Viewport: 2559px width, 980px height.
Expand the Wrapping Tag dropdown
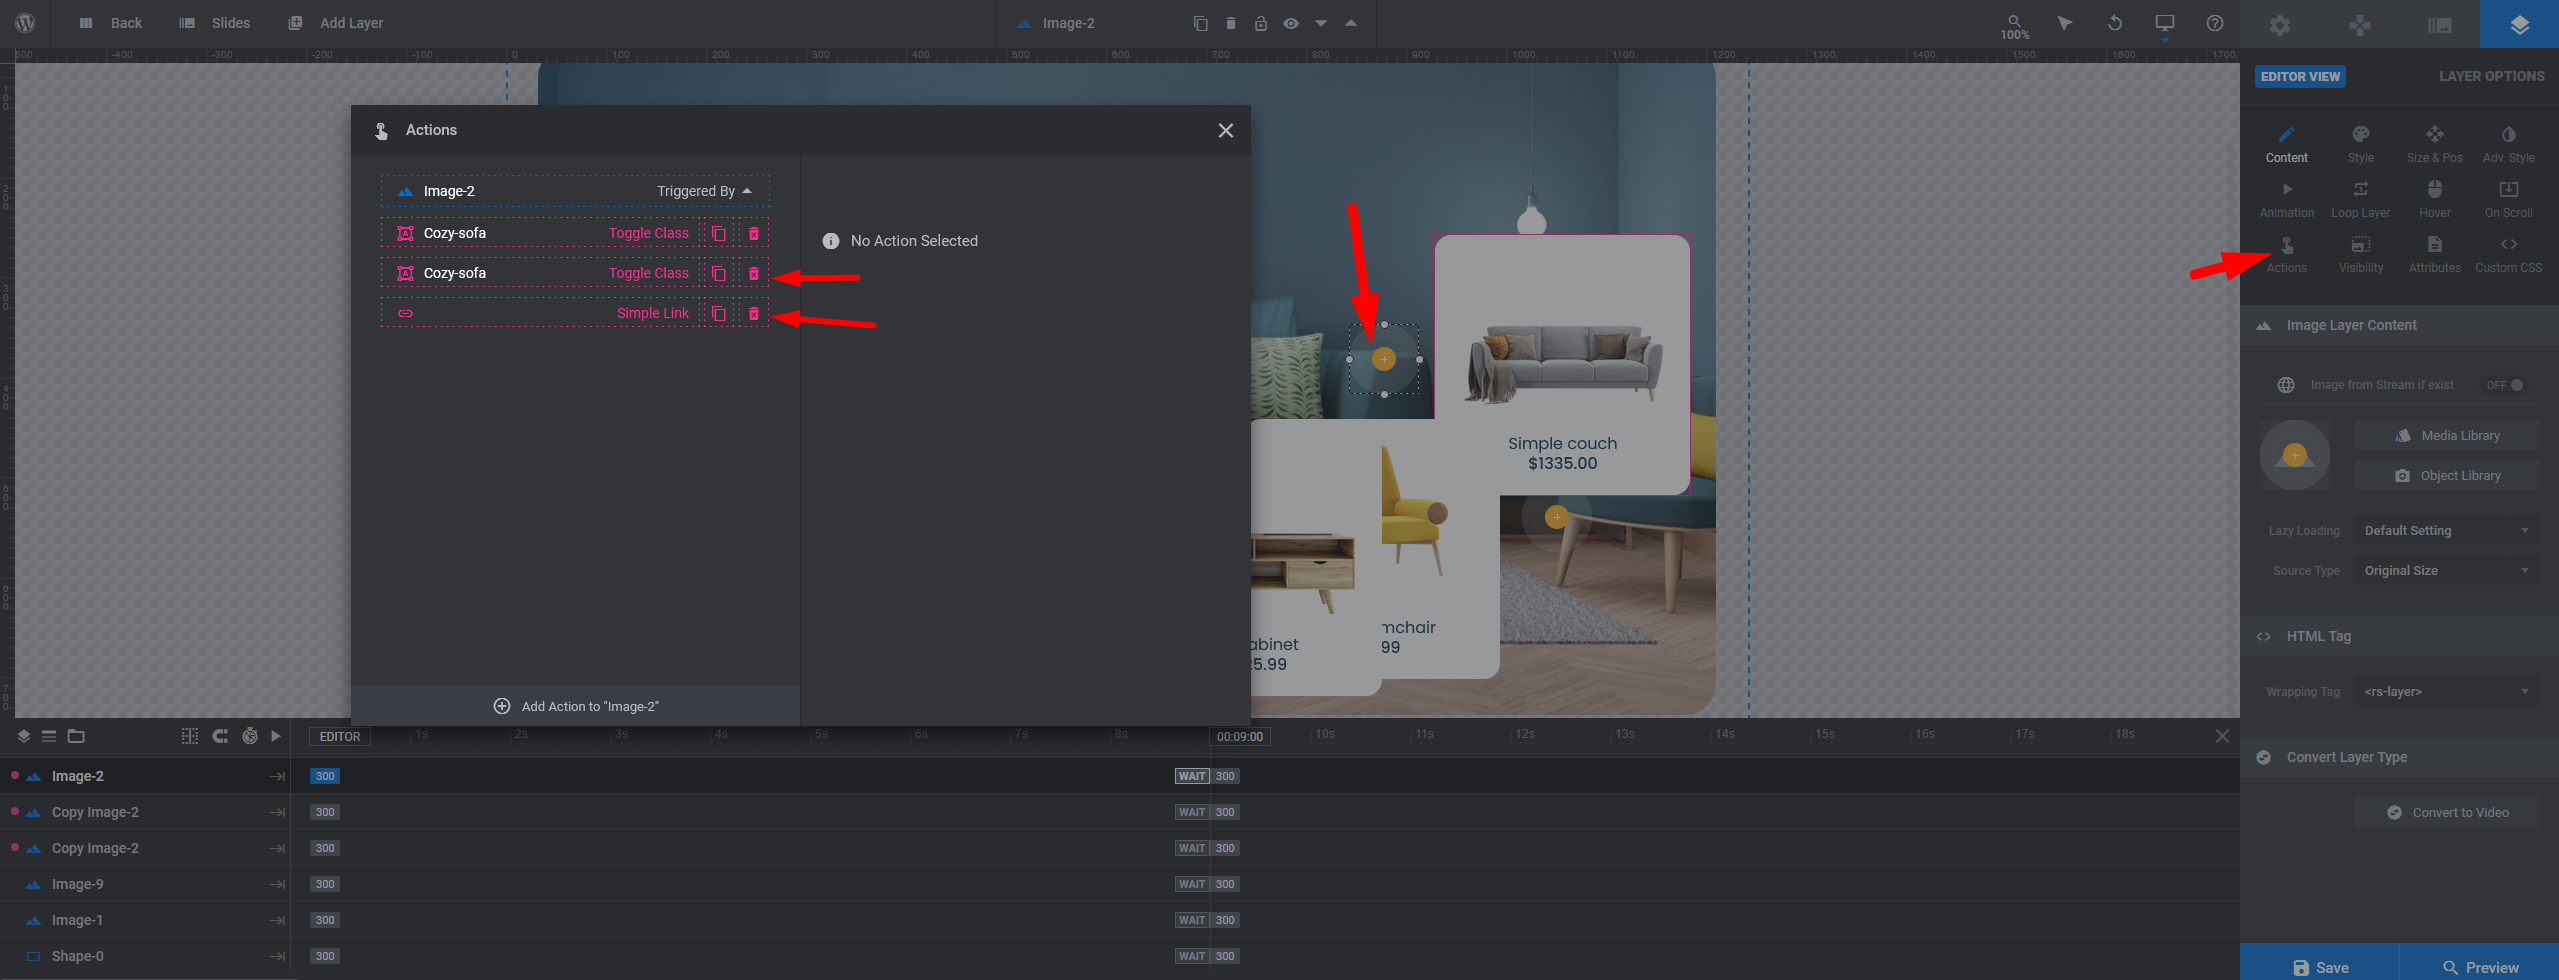(x=2445, y=692)
